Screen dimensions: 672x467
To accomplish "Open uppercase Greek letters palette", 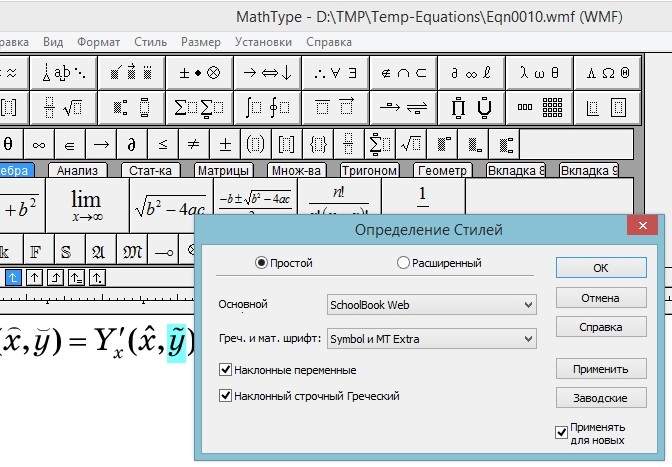I will (x=607, y=72).
